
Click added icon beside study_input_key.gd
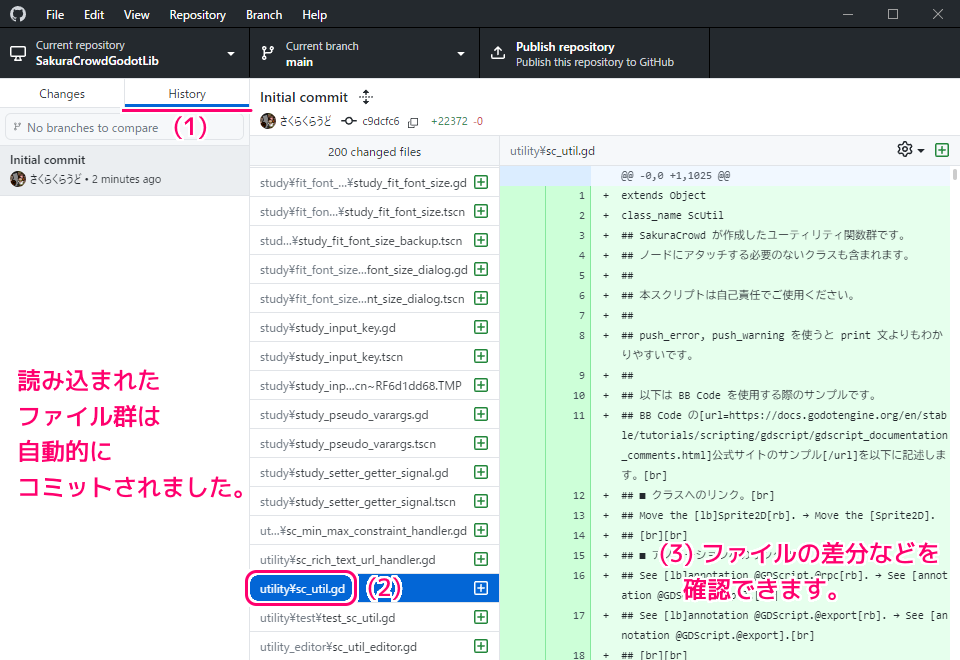coord(481,327)
